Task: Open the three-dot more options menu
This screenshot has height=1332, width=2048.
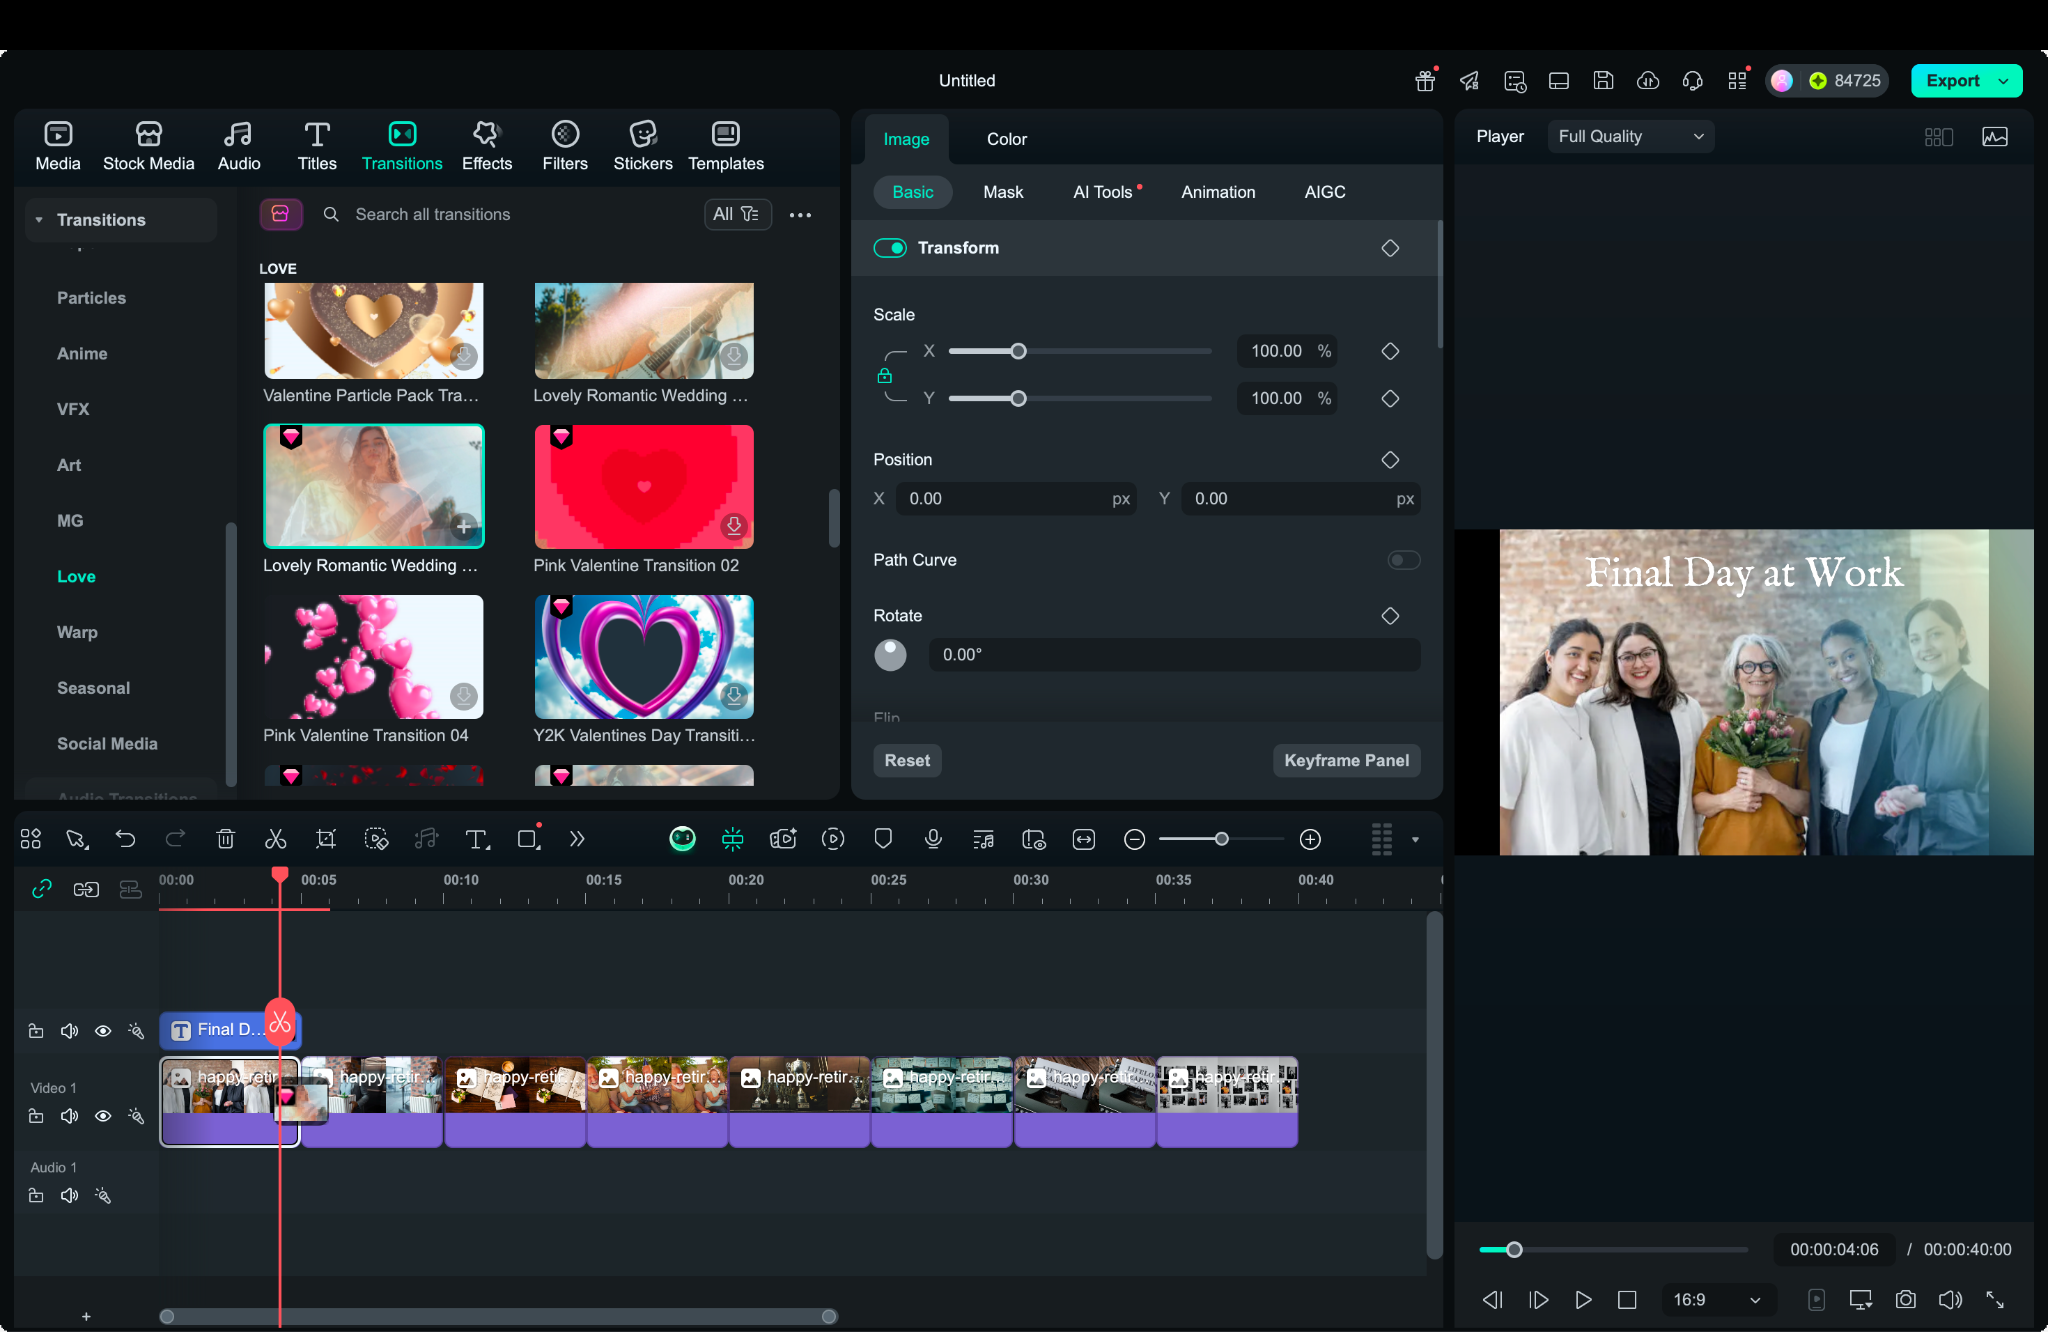Action: pos(800,215)
